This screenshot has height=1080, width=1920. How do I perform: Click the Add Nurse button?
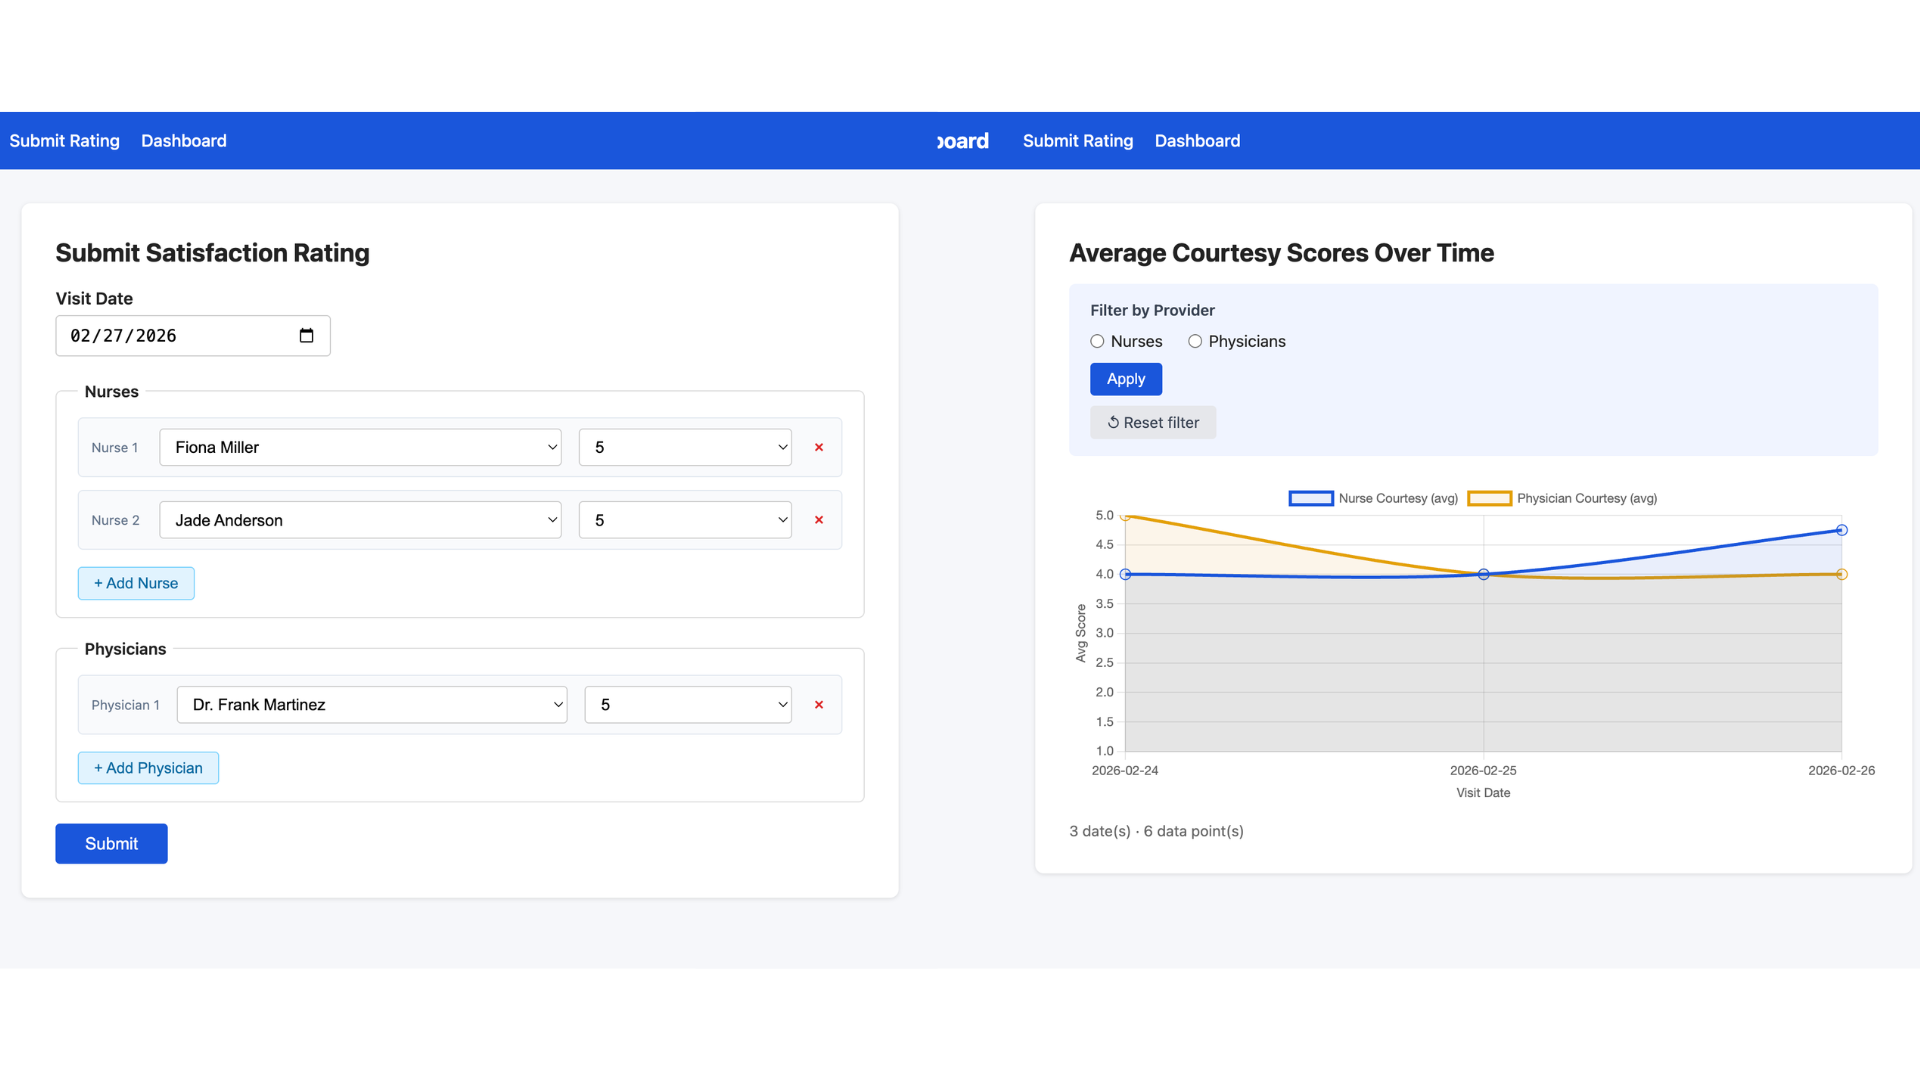pyautogui.click(x=135, y=583)
